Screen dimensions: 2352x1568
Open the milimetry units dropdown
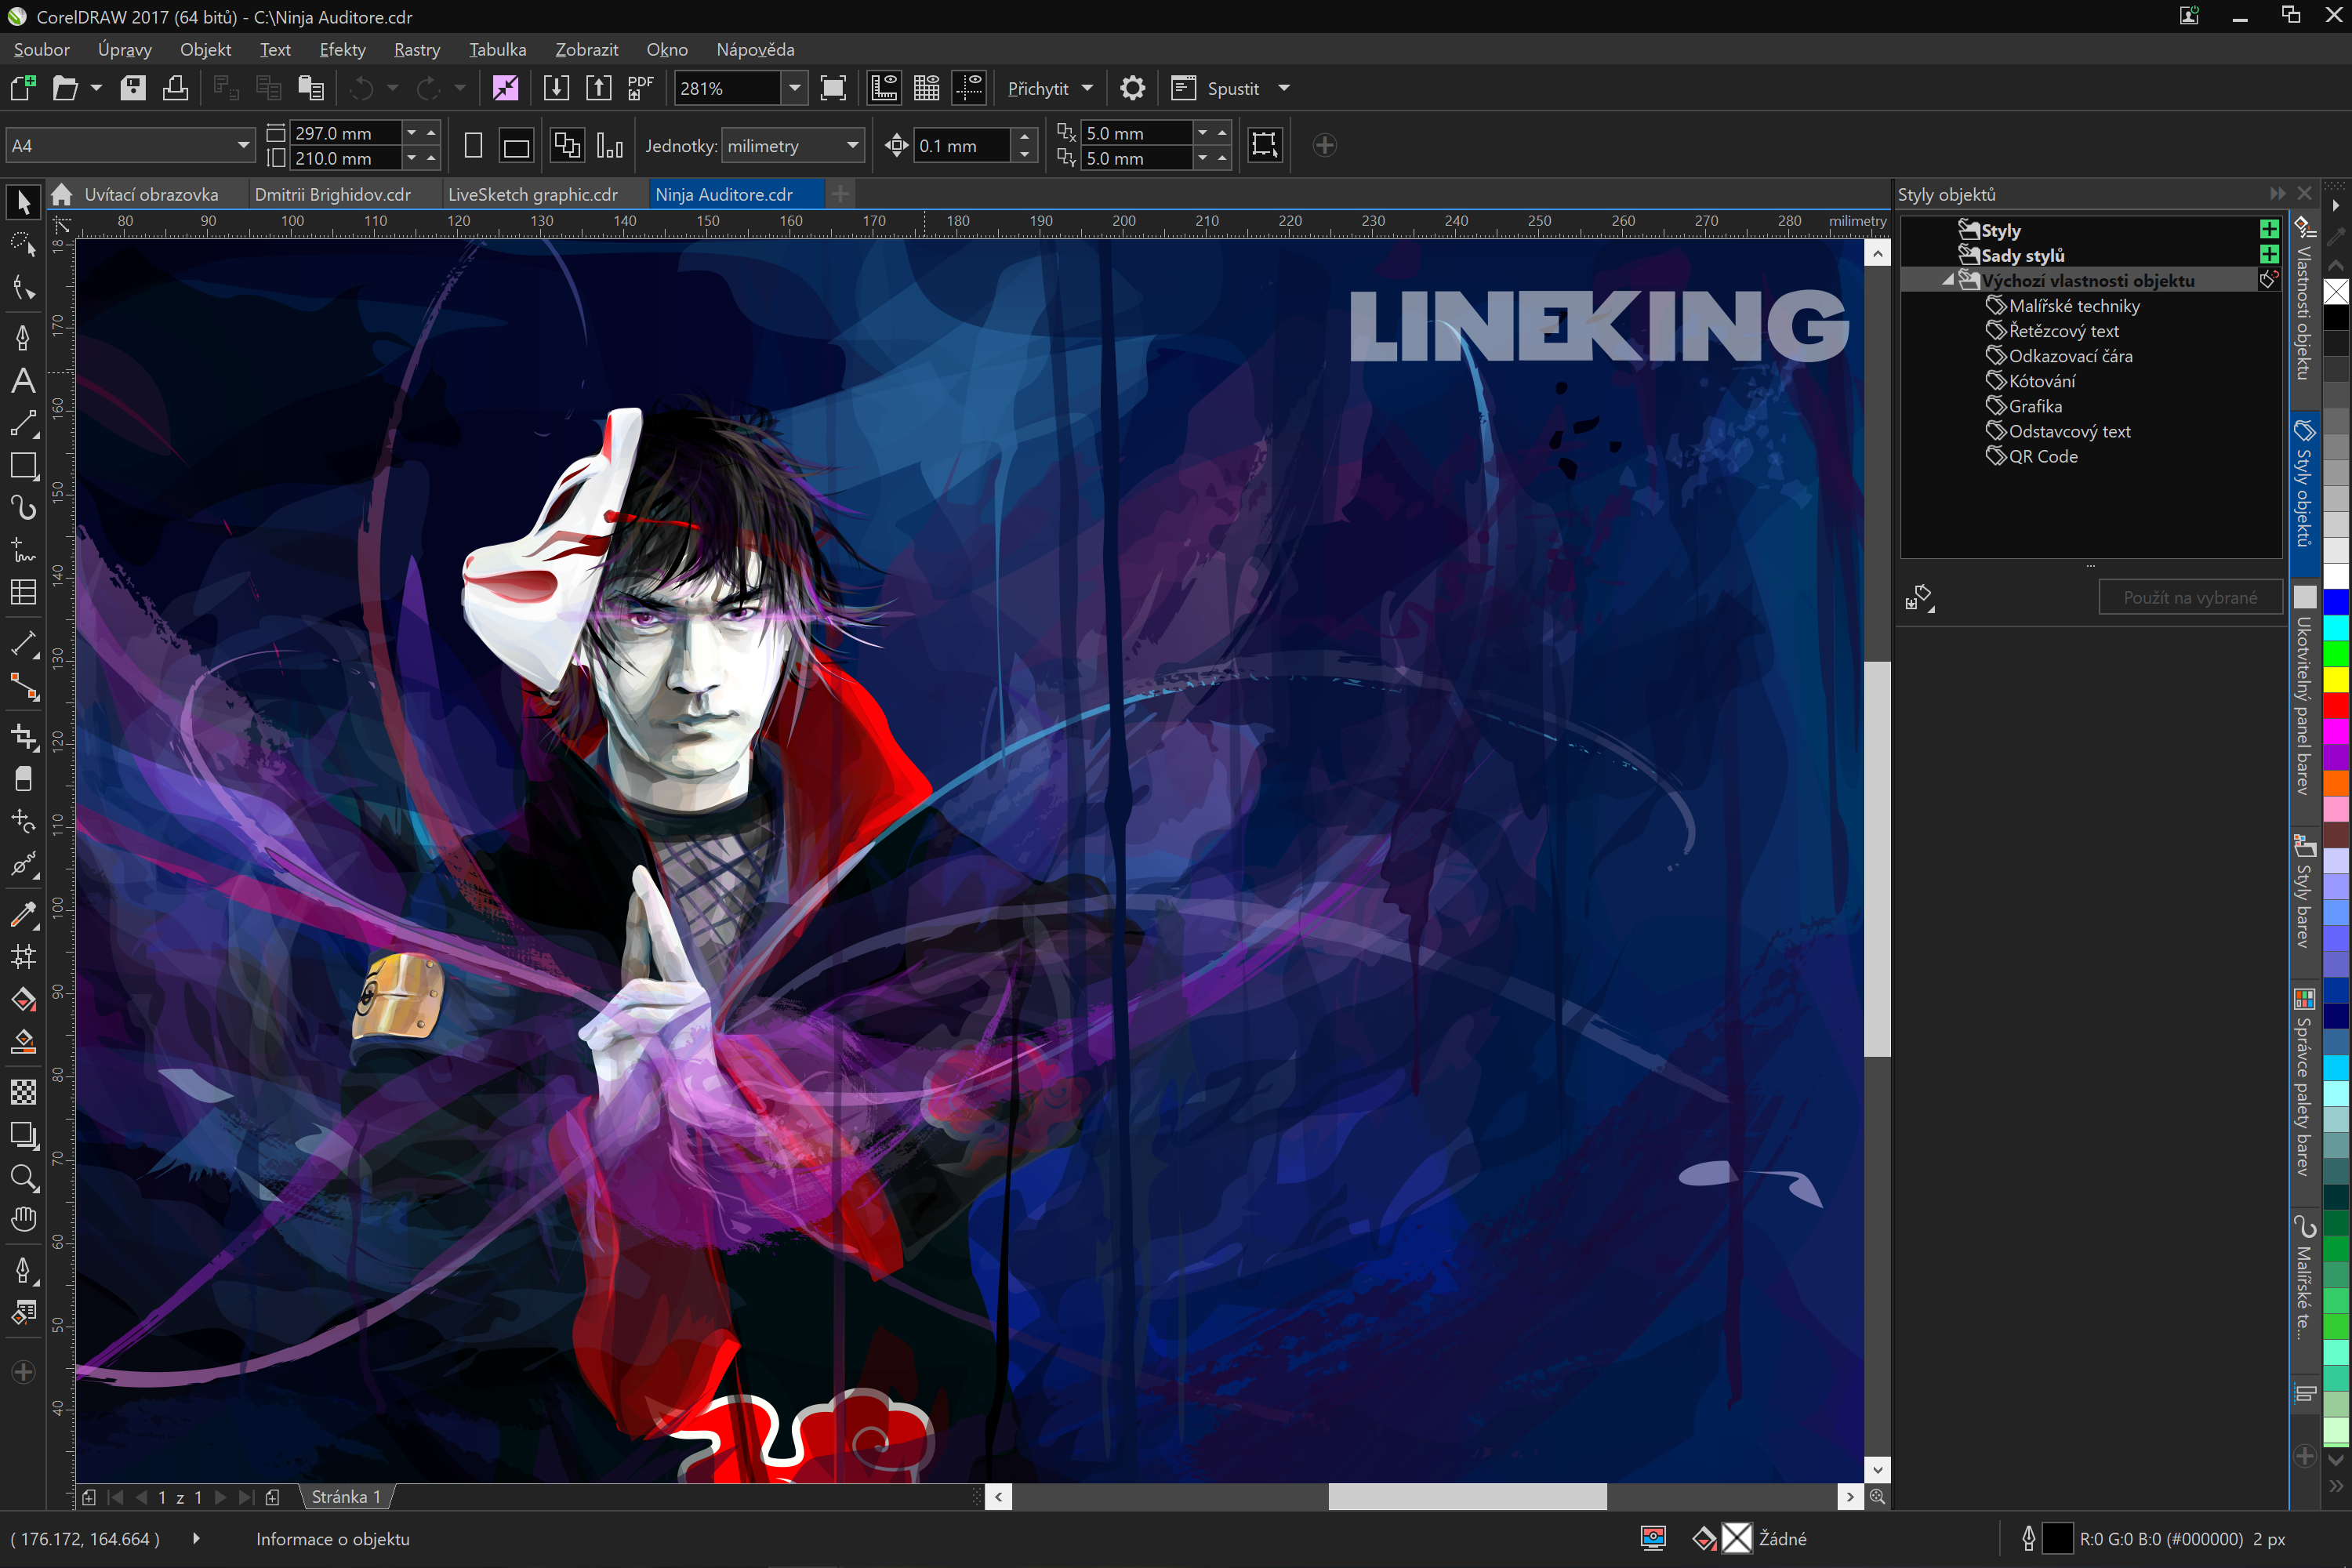pyautogui.click(x=852, y=145)
